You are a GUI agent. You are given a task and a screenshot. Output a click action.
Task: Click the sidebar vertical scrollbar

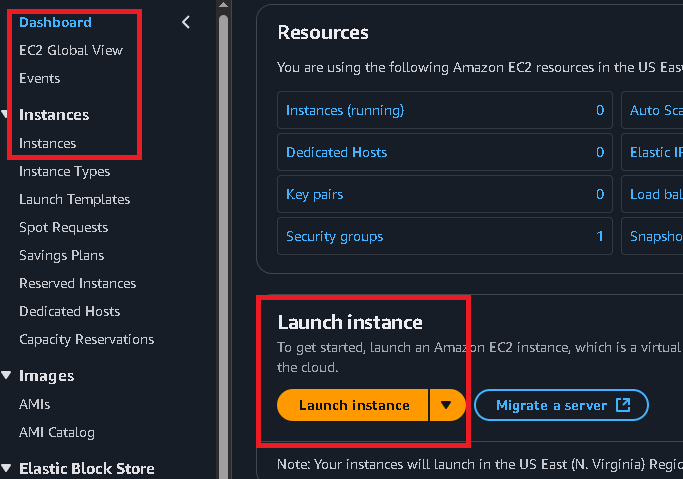(x=223, y=246)
